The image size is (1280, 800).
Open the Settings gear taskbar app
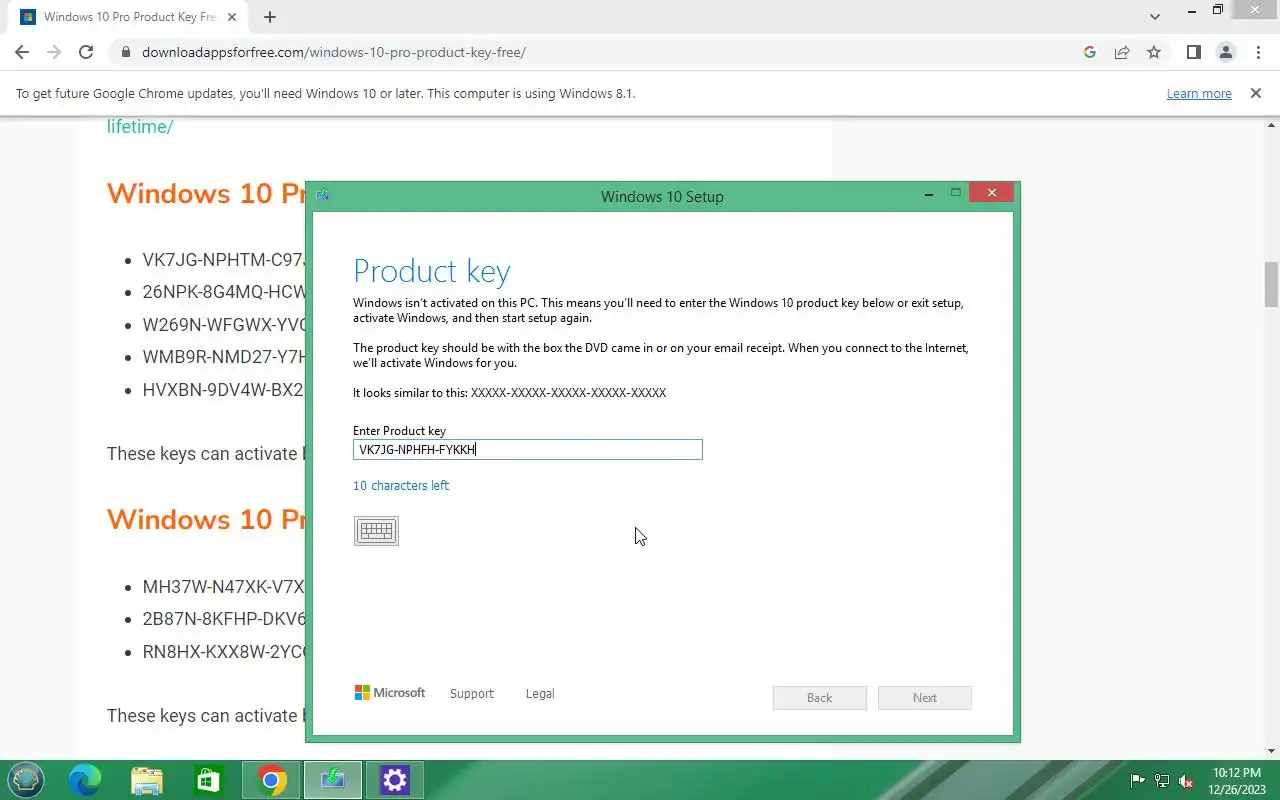(395, 780)
